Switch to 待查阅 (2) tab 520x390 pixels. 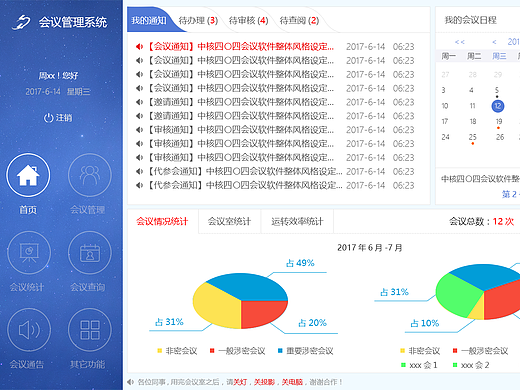coord(299,21)
